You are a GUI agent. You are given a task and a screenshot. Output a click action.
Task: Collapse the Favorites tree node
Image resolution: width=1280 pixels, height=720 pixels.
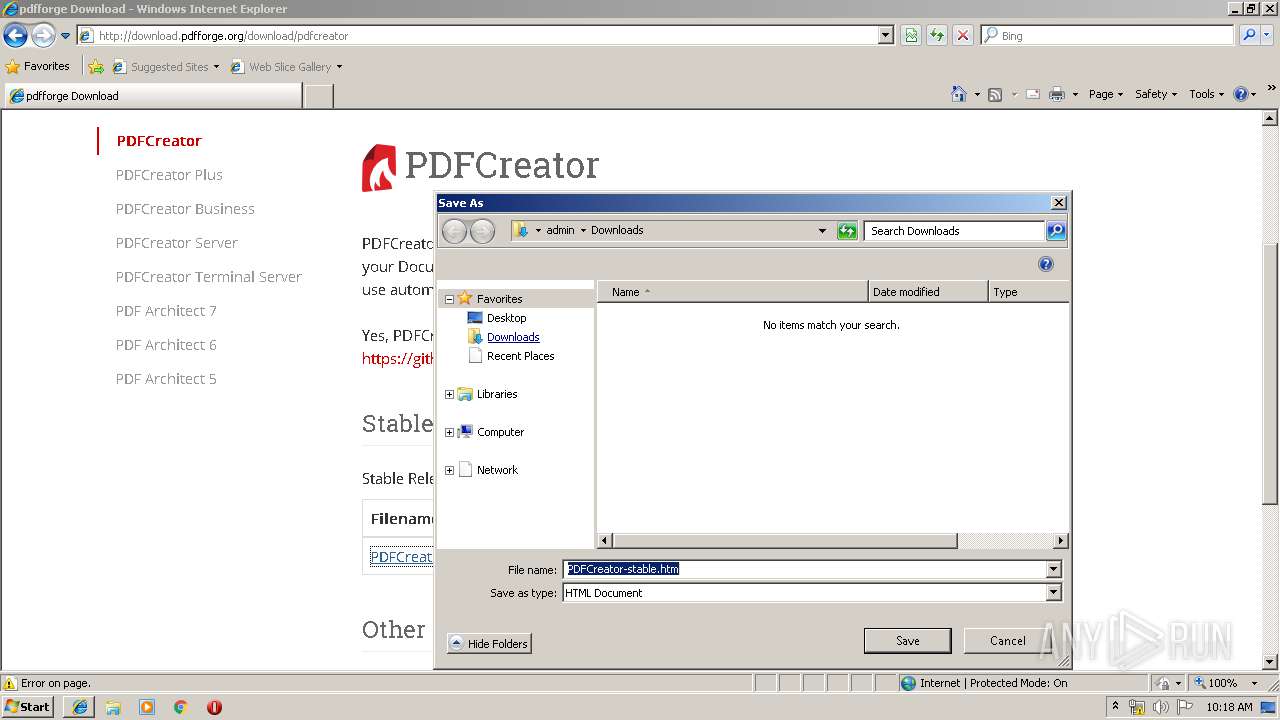pyautogui.click(x=449, y=299)
